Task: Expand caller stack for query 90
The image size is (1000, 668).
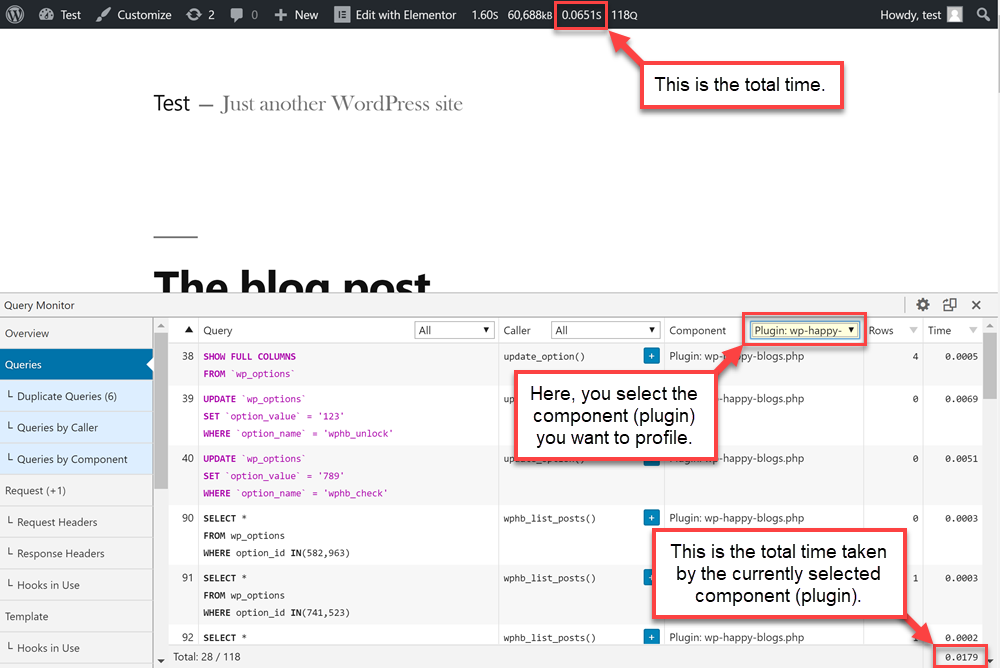Action: [651, 518]
